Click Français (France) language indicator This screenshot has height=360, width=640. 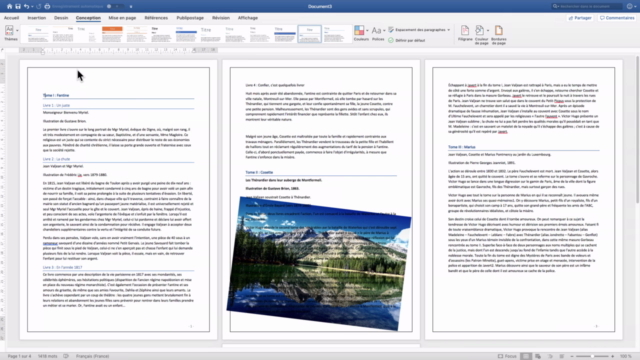[93, 356]
